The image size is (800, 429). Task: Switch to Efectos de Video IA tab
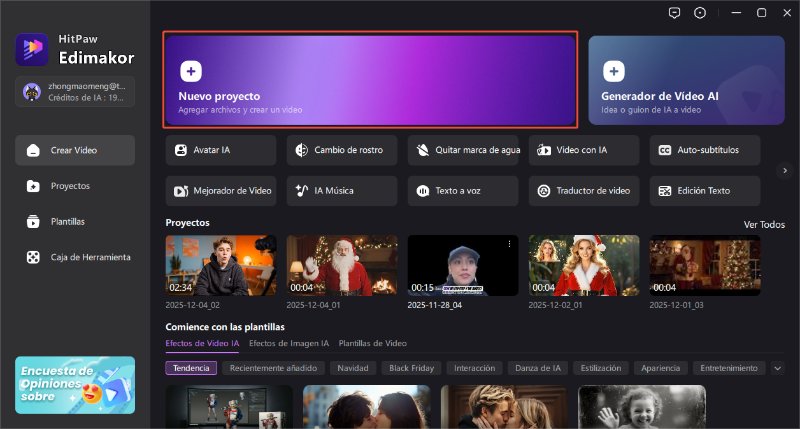coord(202,343)
